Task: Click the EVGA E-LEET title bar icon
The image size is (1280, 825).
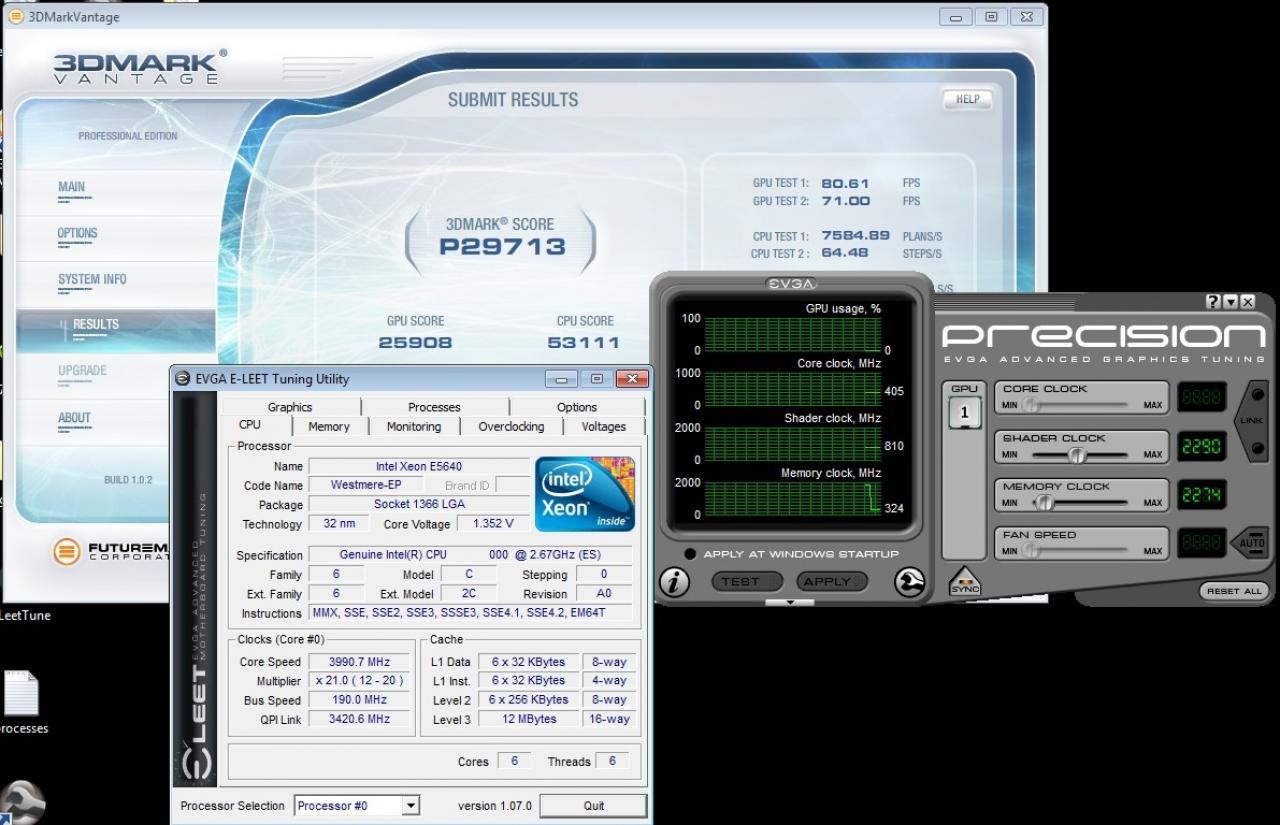Action: coord(182,379)
